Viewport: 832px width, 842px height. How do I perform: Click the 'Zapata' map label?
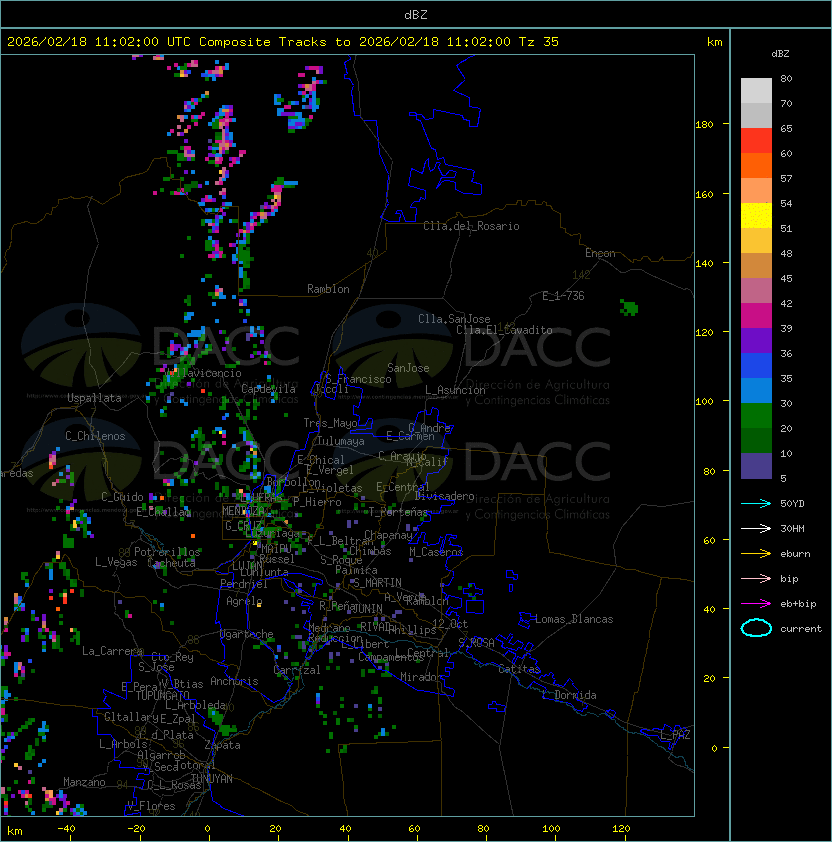point(222,745)
